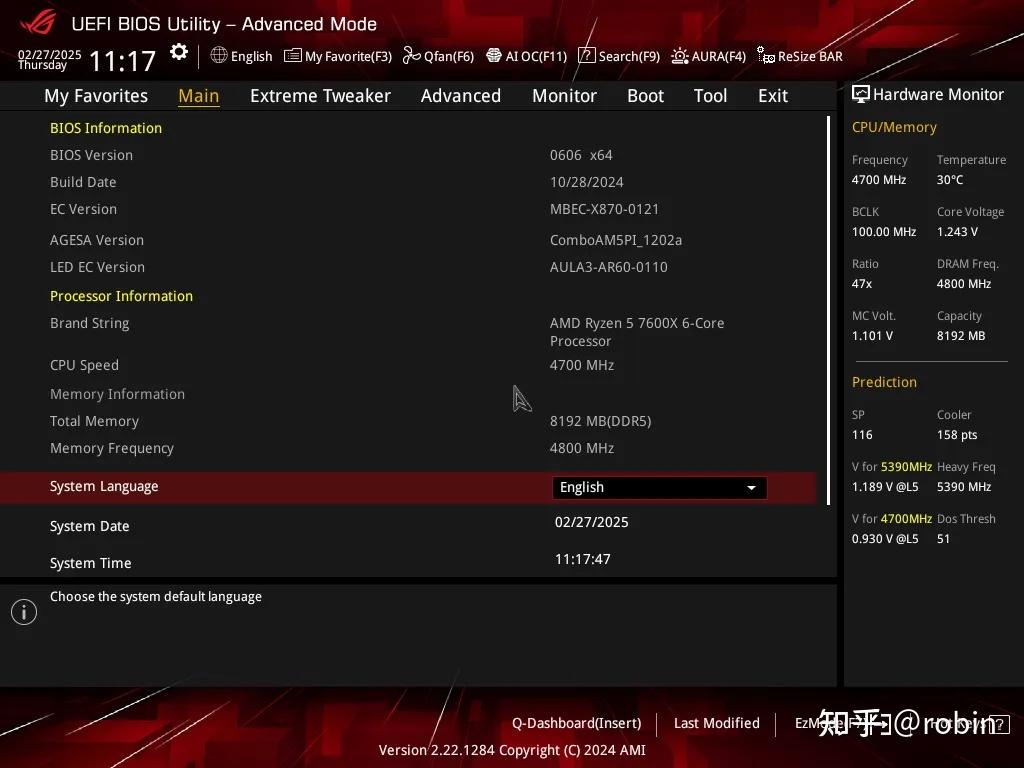Viewport: 1024px width, 768px height.
Task: Open Qfan control settings
Action: pos(438,56)
